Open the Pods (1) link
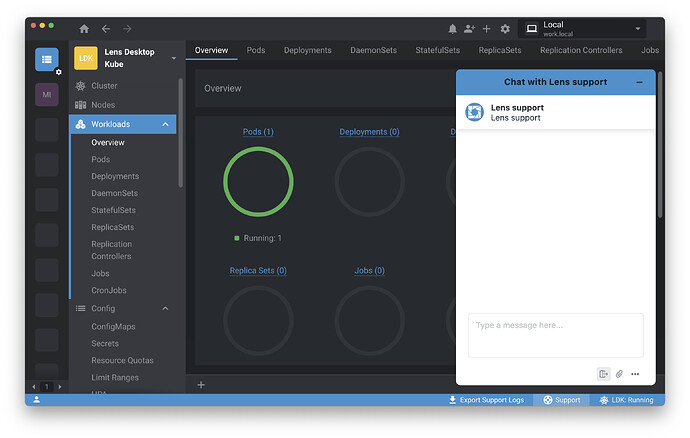 pyautogui.click(x=258, y=132)
